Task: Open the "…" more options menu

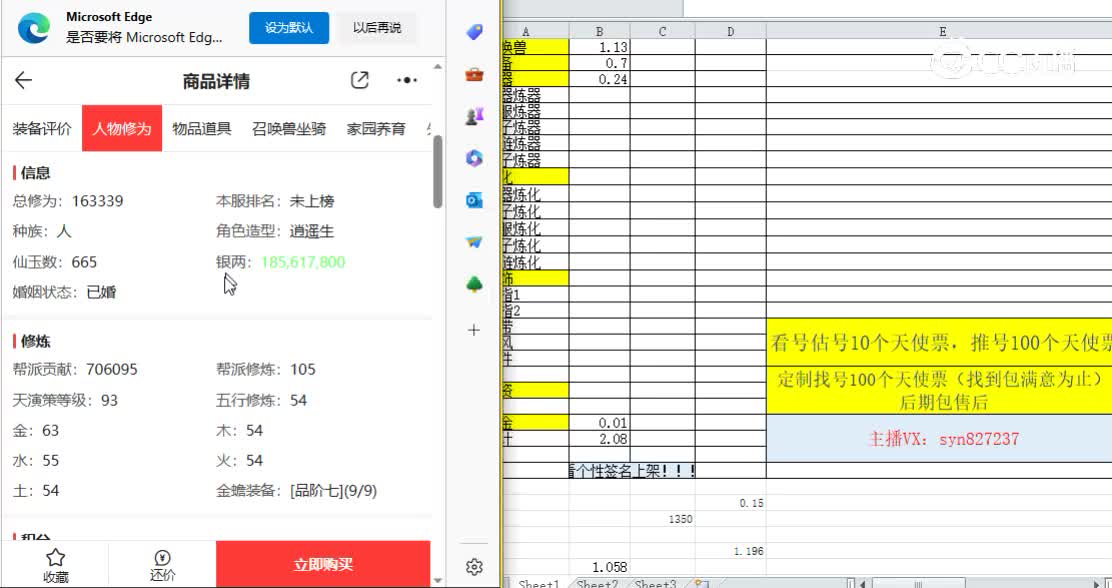Action: click(x=404, y=80)
